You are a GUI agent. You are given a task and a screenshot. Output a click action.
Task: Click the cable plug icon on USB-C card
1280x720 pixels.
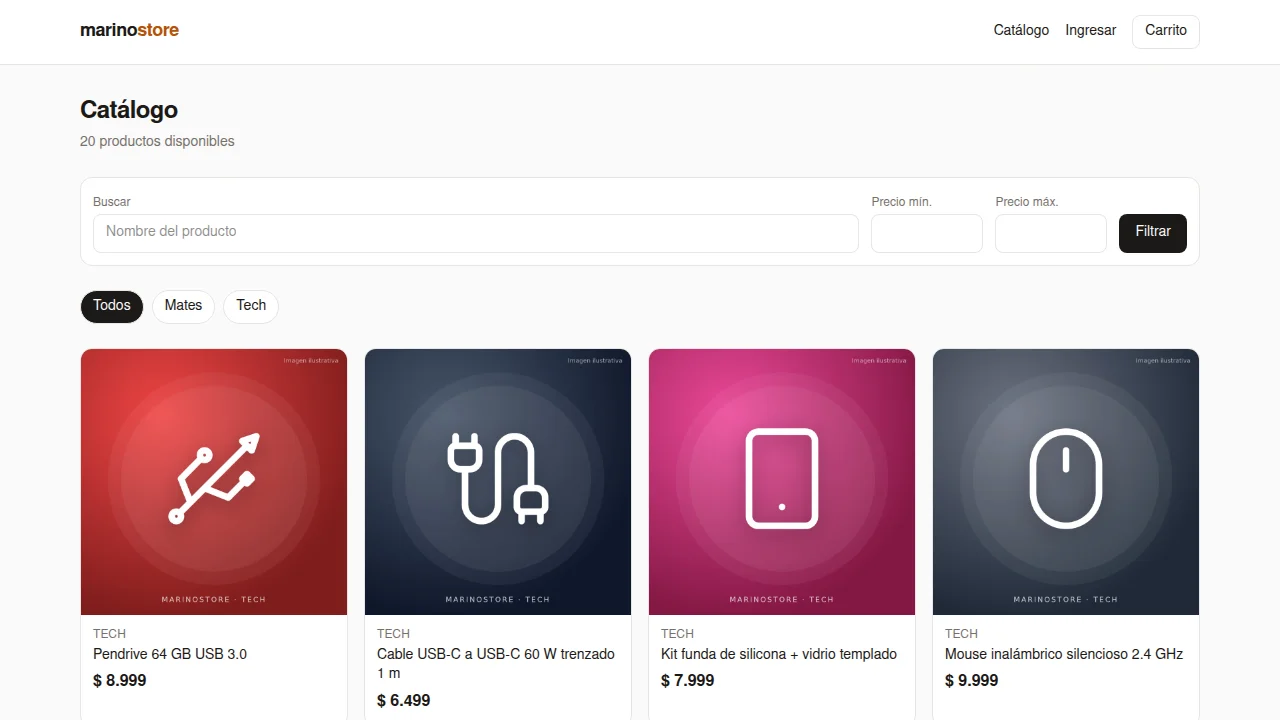coord(498,478)
